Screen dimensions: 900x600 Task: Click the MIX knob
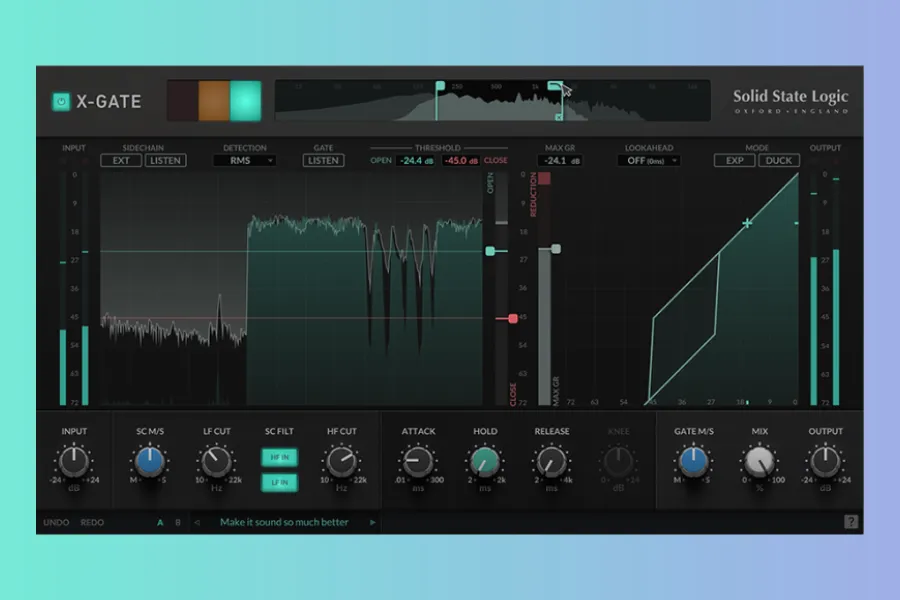click(759, 461)
